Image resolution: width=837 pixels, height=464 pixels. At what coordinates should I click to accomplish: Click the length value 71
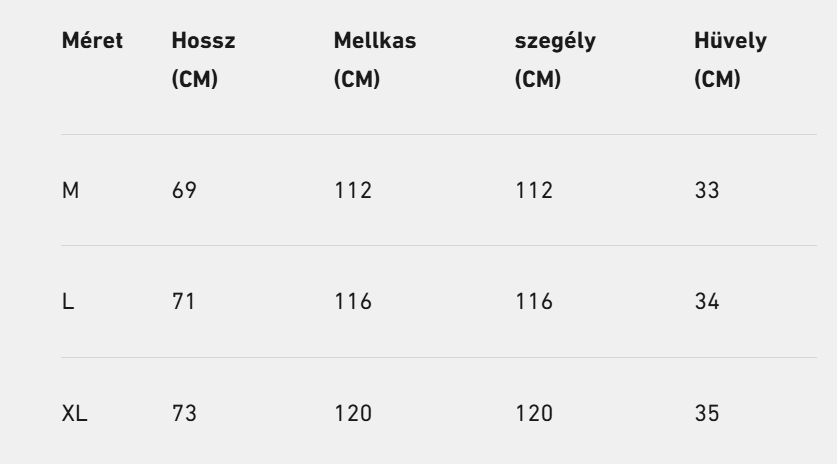183,302
